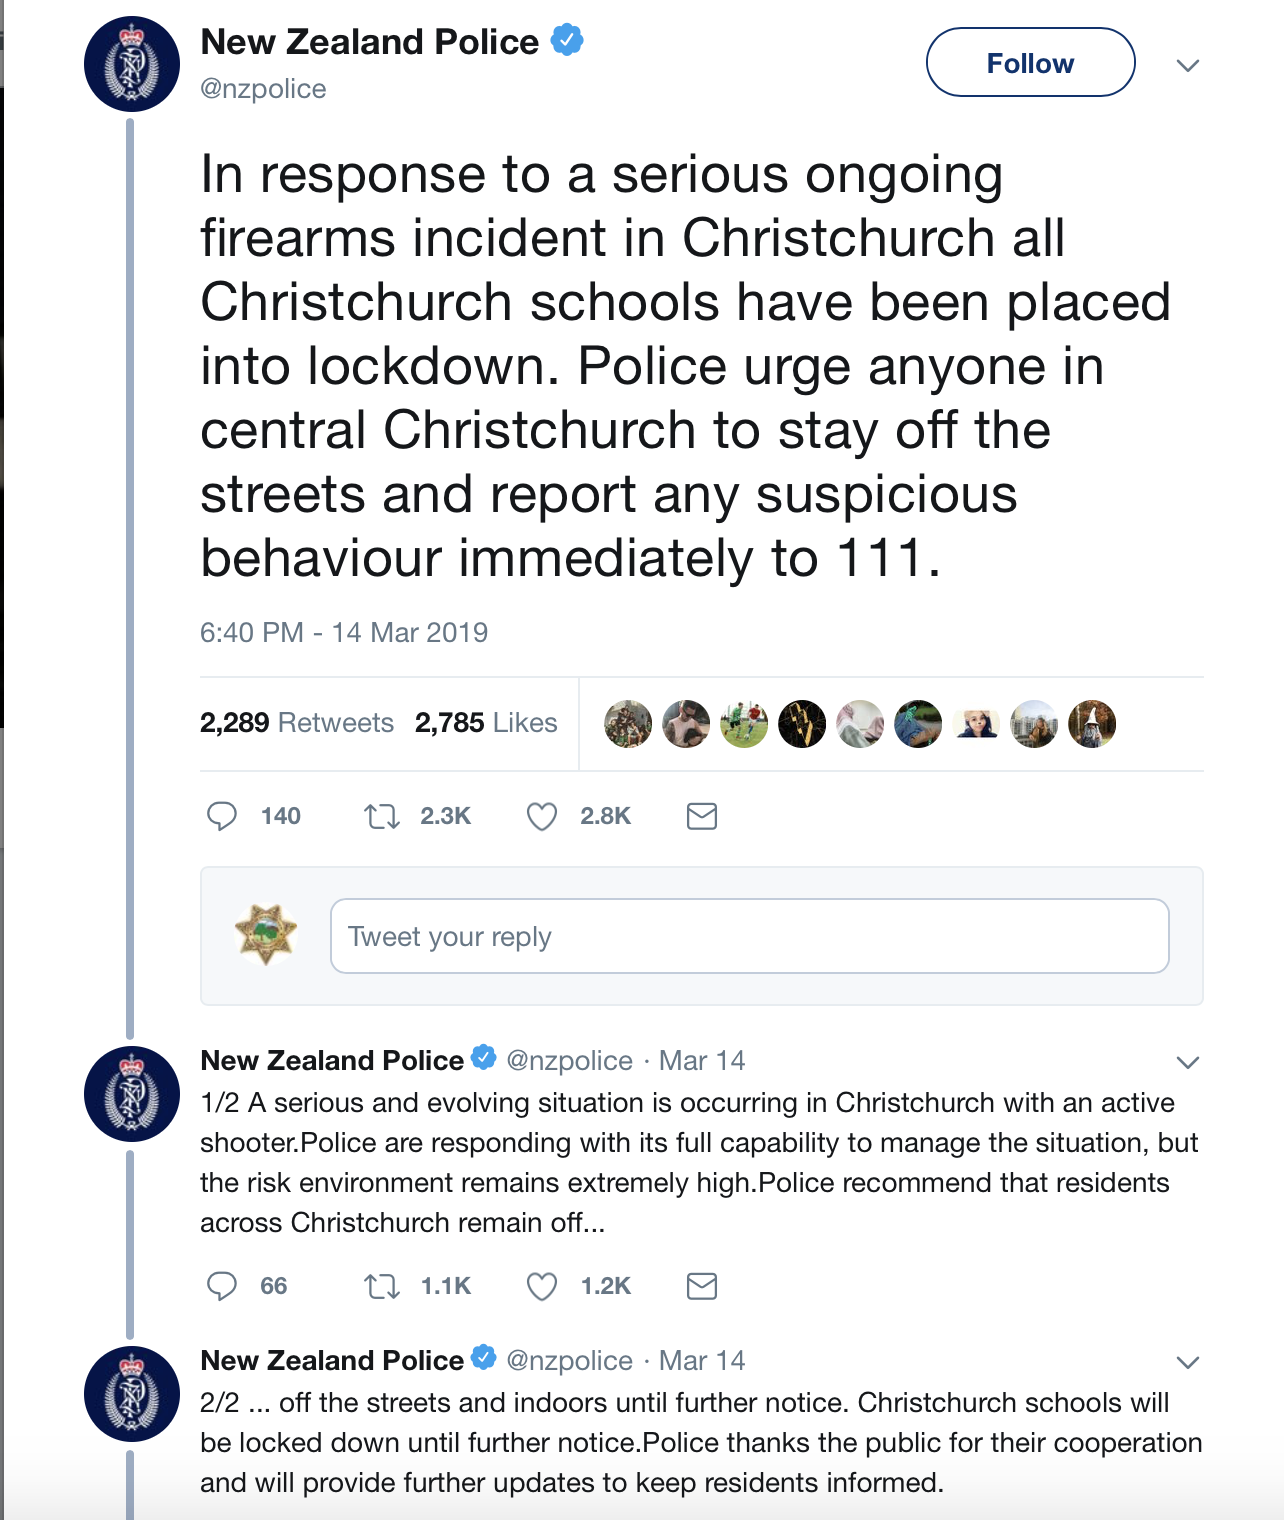The height and width of the screenshot is (1520, 1284).
Task: Expand options chevron on 1/2 tweet
Action: tap(1187, 1062)
